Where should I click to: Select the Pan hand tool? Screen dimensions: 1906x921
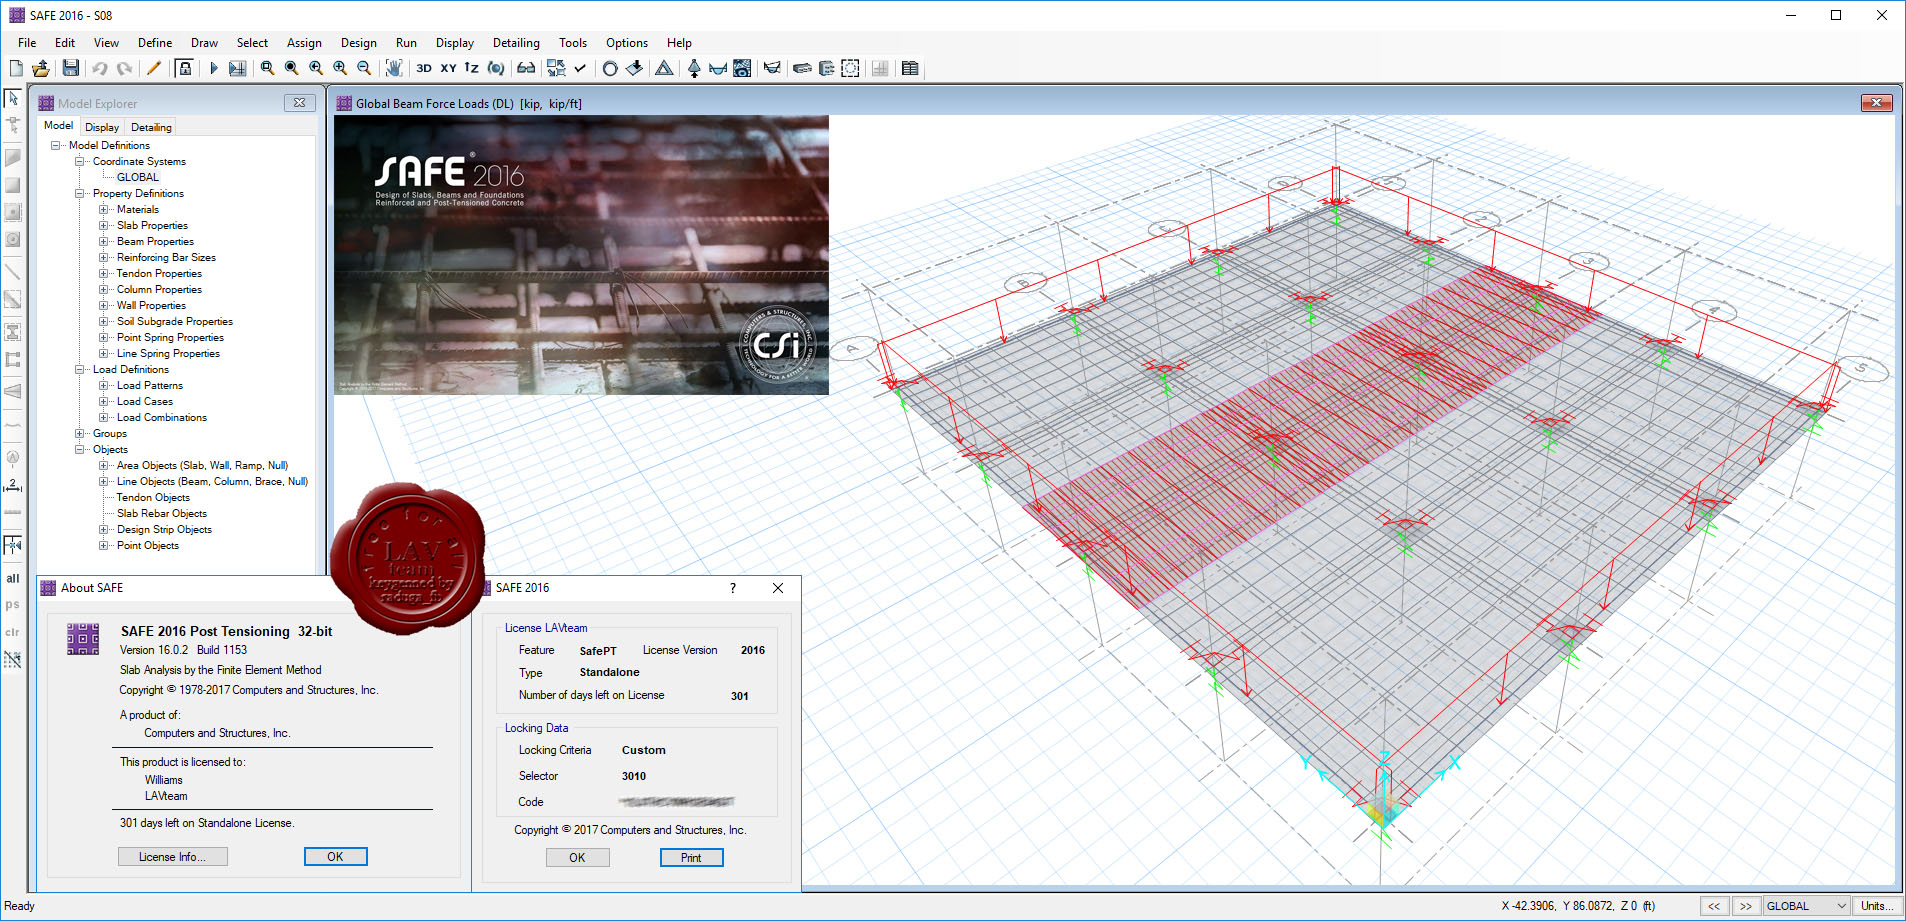click(394, 68)
